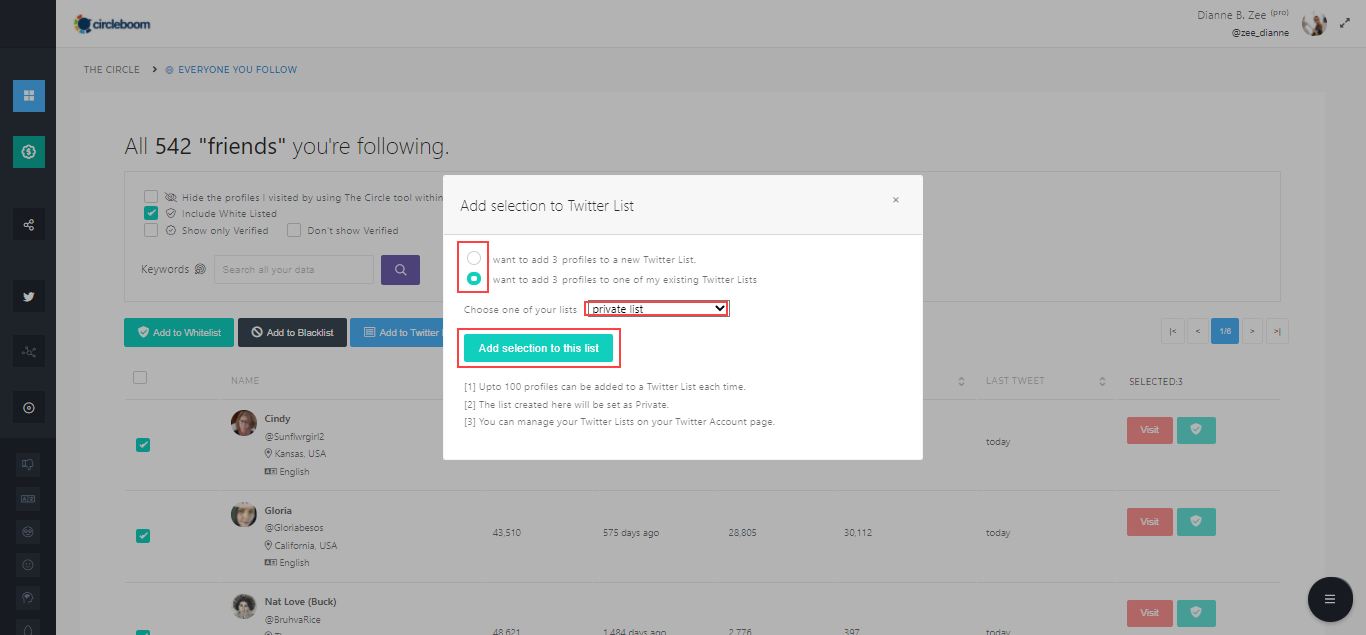Open the dashboard grid icon in sidebar
The image size is (1366, 635).
(28, 96)
